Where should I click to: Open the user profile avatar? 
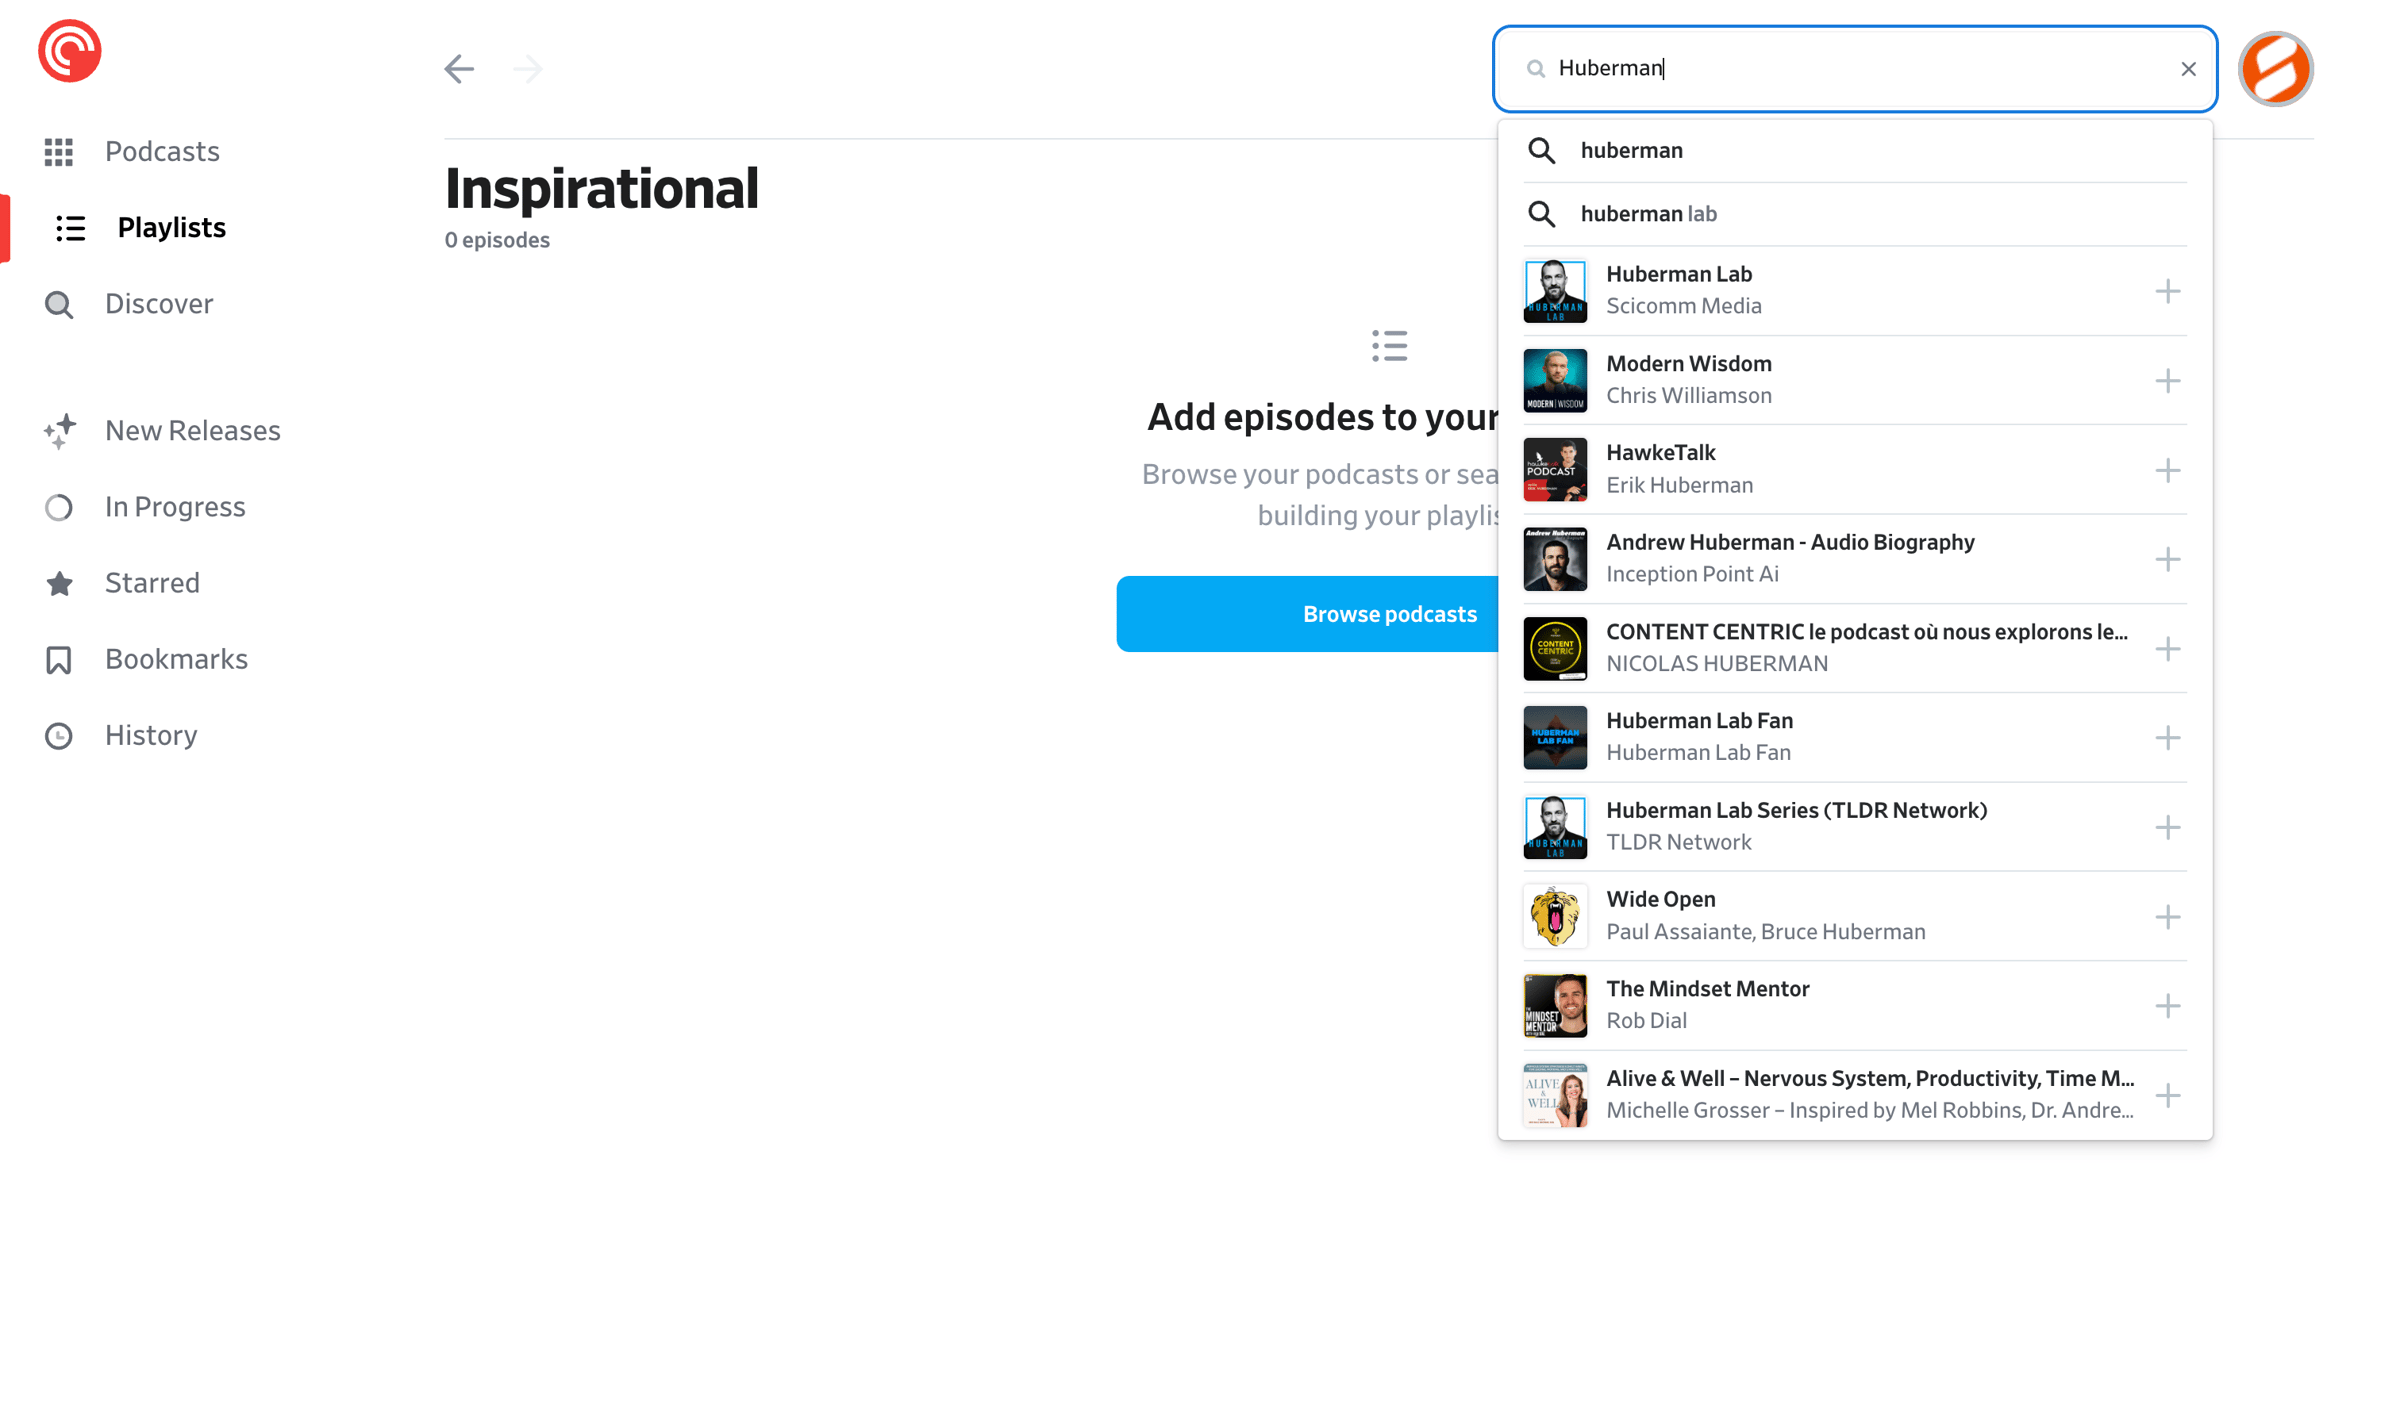coord(2275,68)
